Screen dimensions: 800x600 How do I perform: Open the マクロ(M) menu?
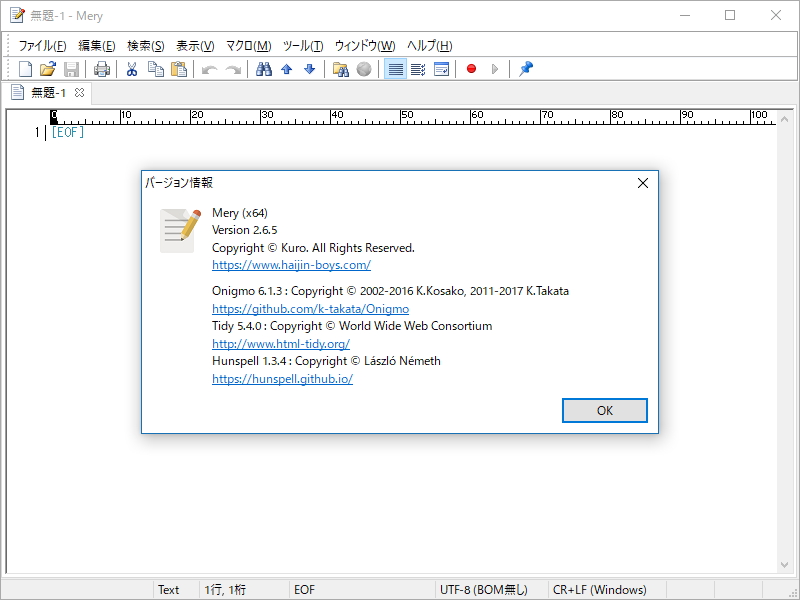pyautogui.click(x=248, y=46)
